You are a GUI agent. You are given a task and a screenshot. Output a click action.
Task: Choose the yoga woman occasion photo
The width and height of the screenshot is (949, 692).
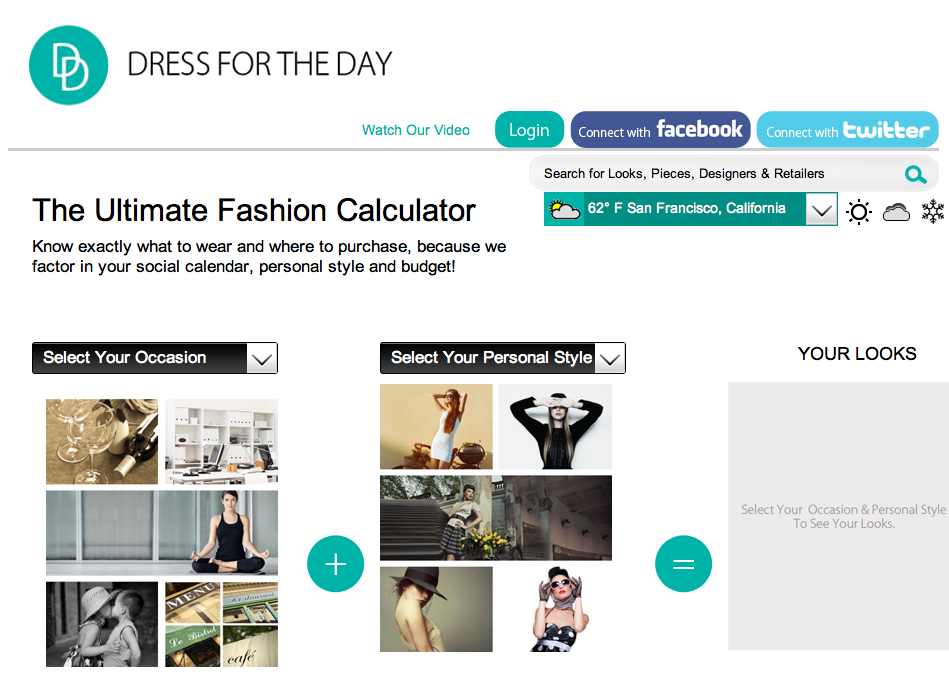162,532
